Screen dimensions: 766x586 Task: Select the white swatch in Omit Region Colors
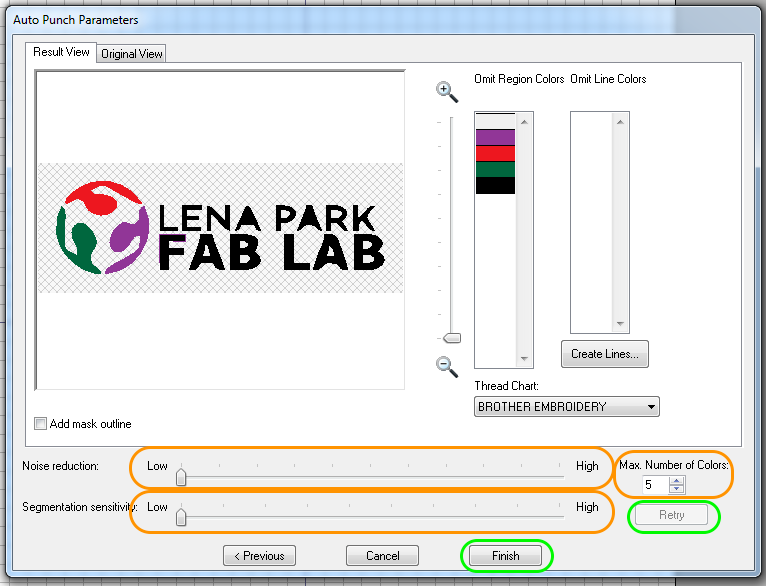pos(495,121)
